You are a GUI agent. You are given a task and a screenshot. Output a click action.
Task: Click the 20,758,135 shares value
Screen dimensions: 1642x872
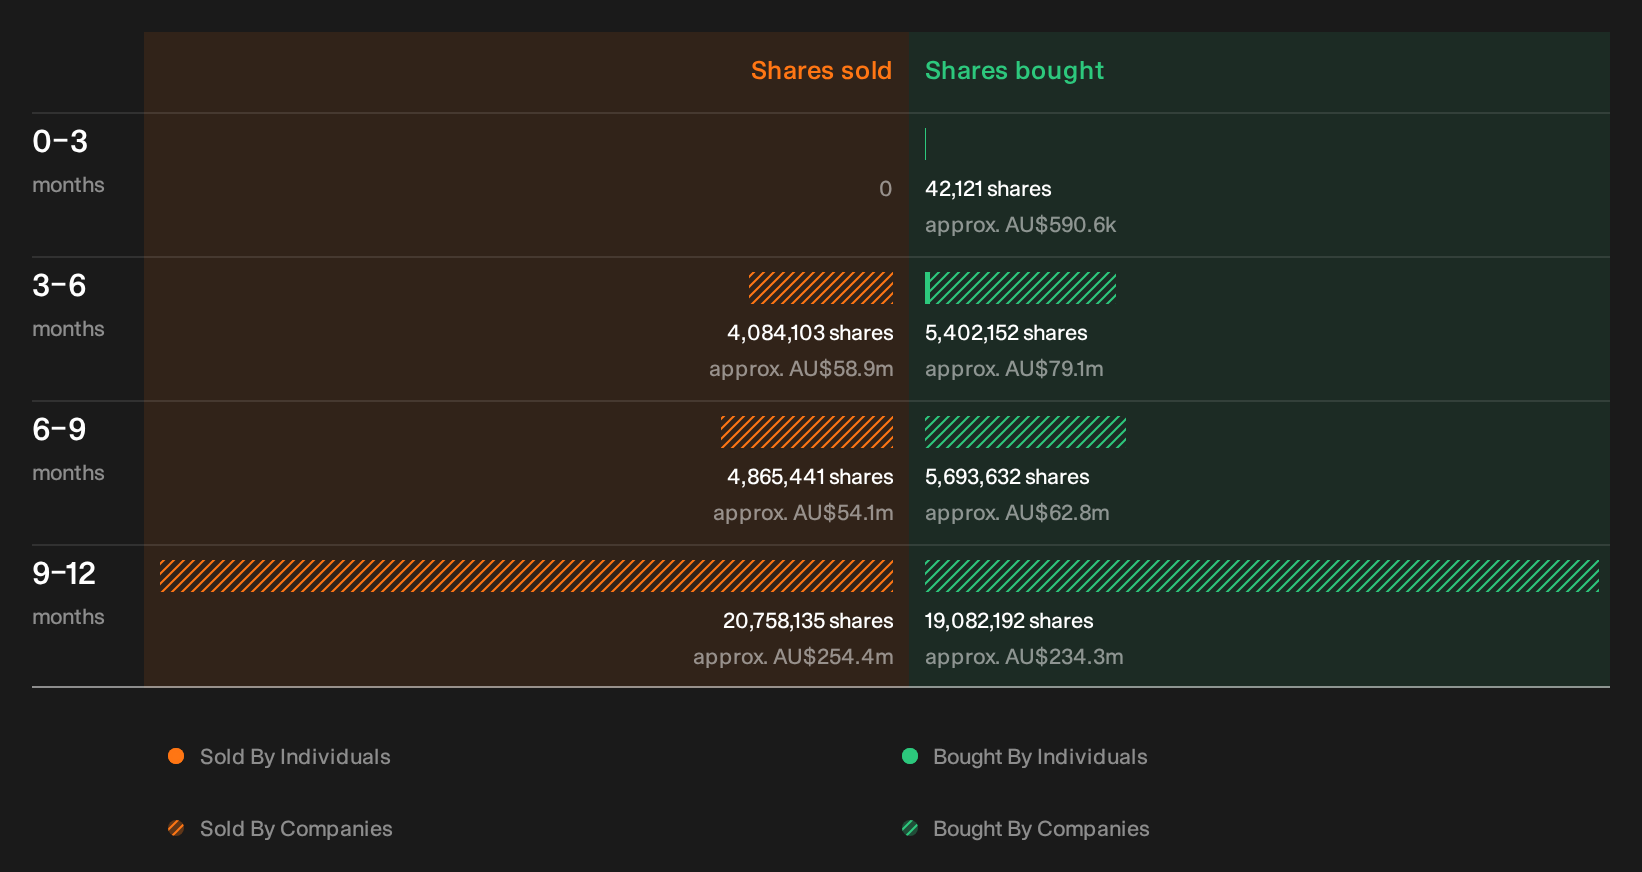tap(808, 621)
